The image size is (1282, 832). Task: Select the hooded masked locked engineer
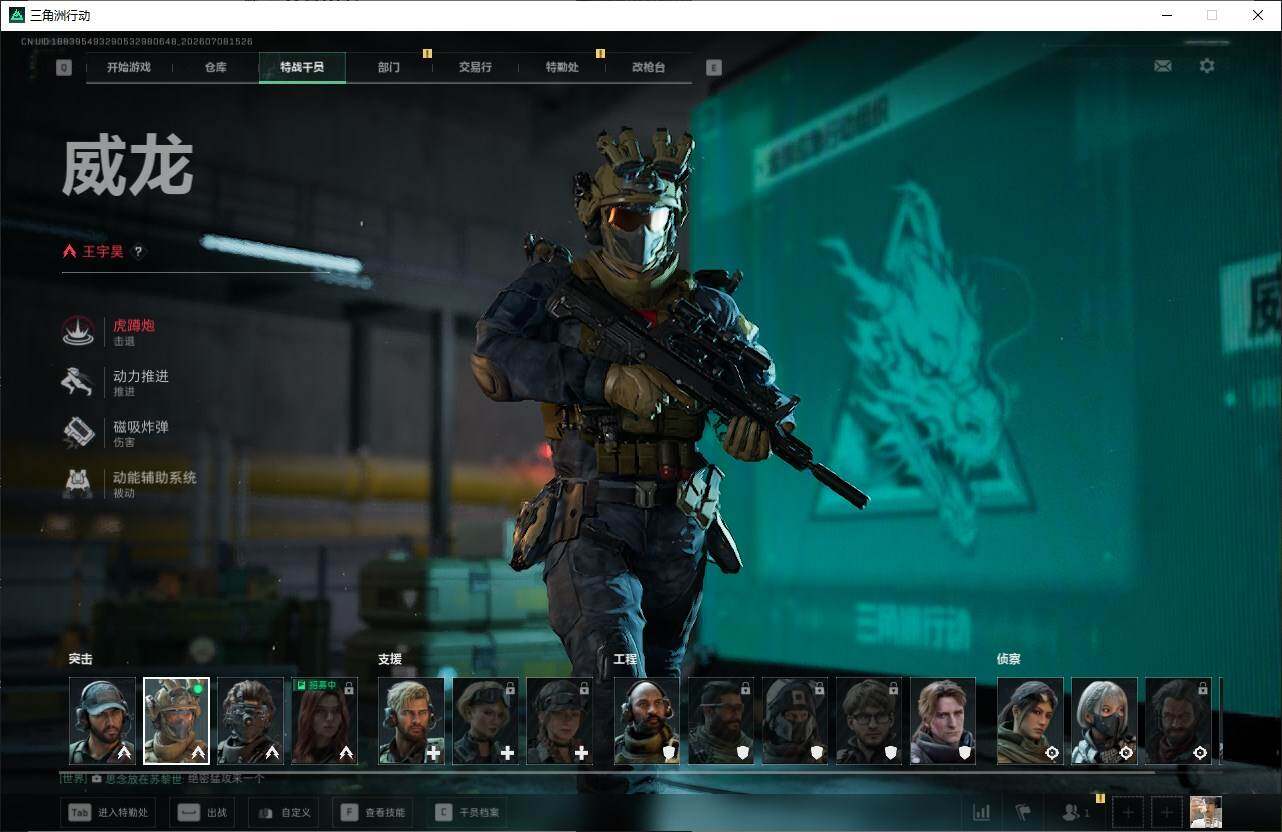795,721
